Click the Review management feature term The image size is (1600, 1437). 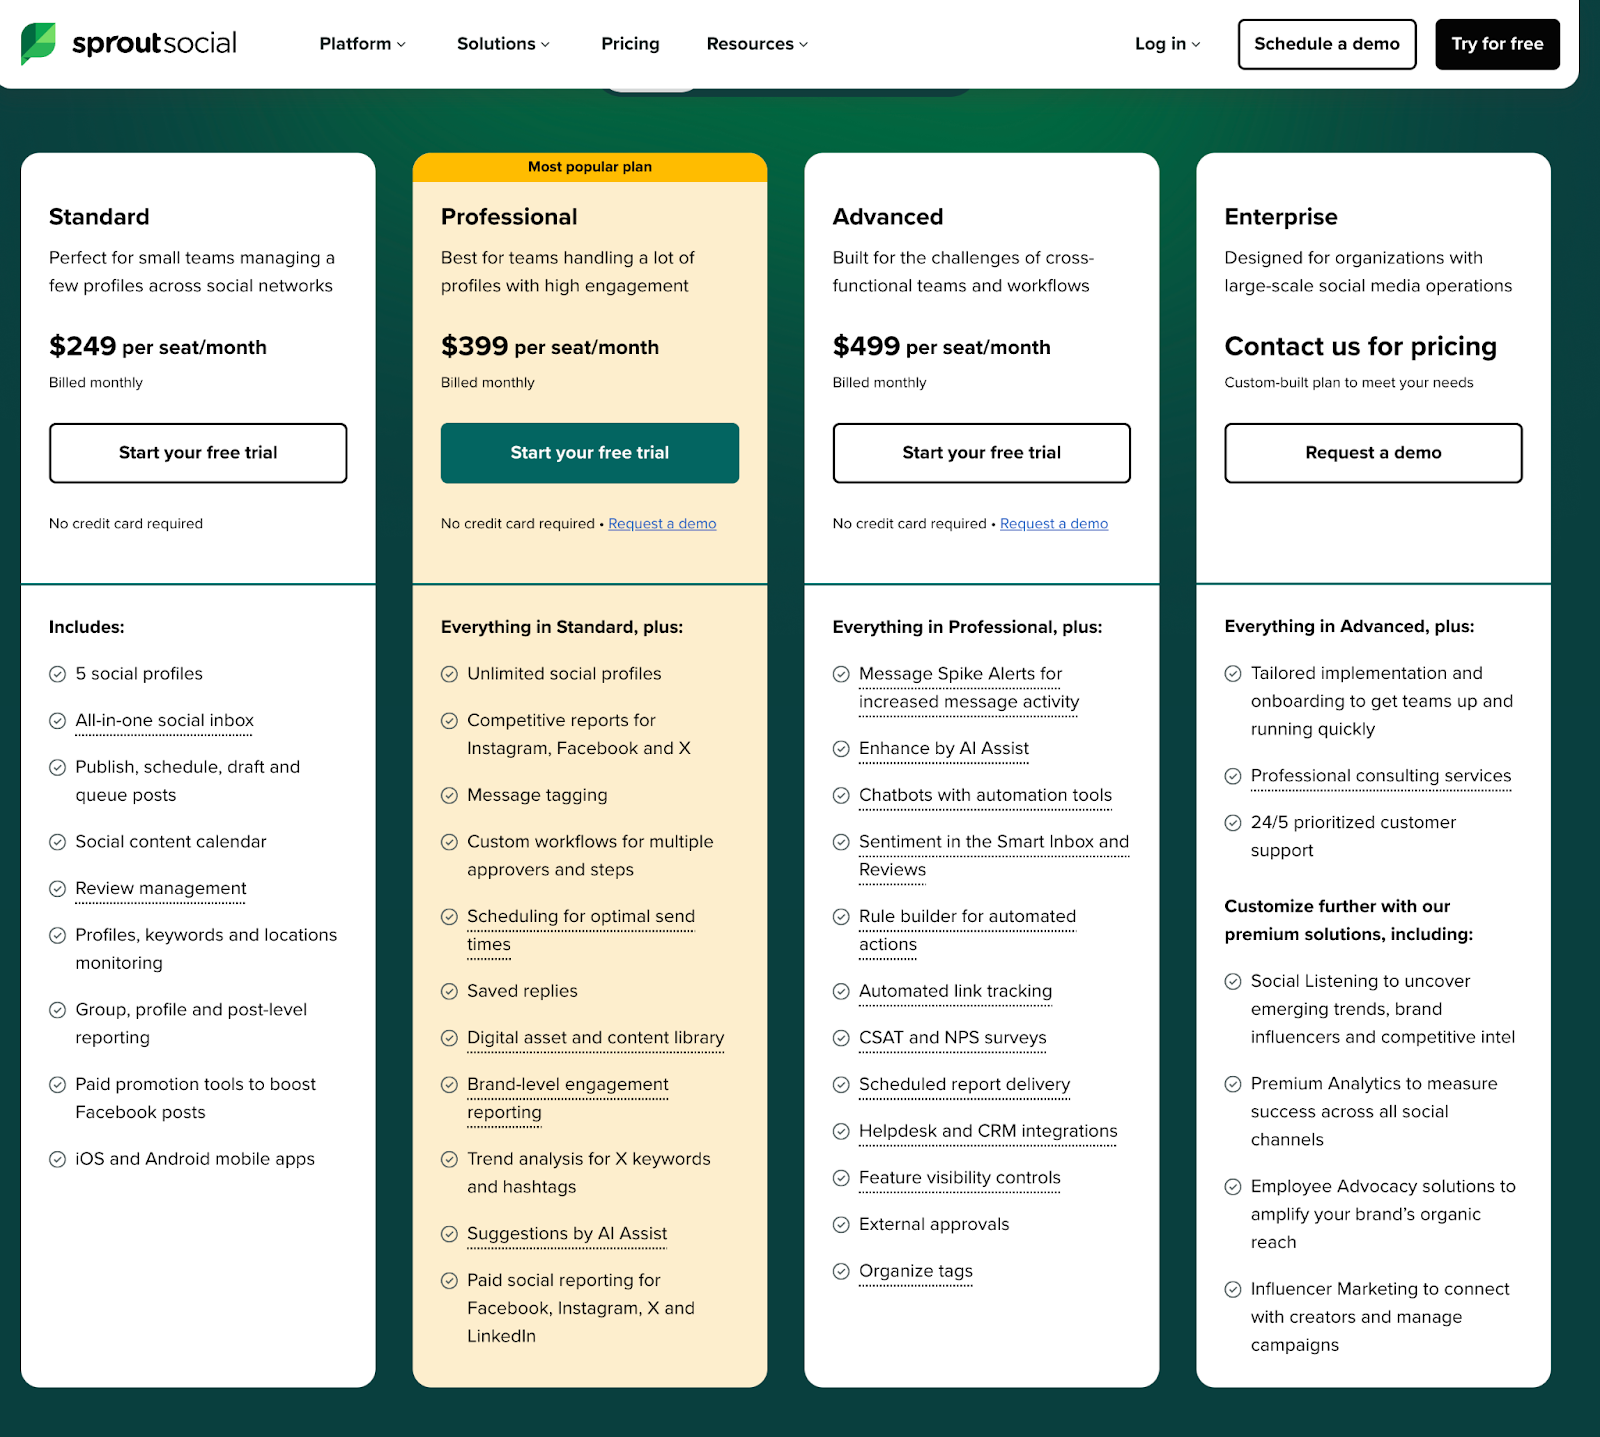click(161, 889)
